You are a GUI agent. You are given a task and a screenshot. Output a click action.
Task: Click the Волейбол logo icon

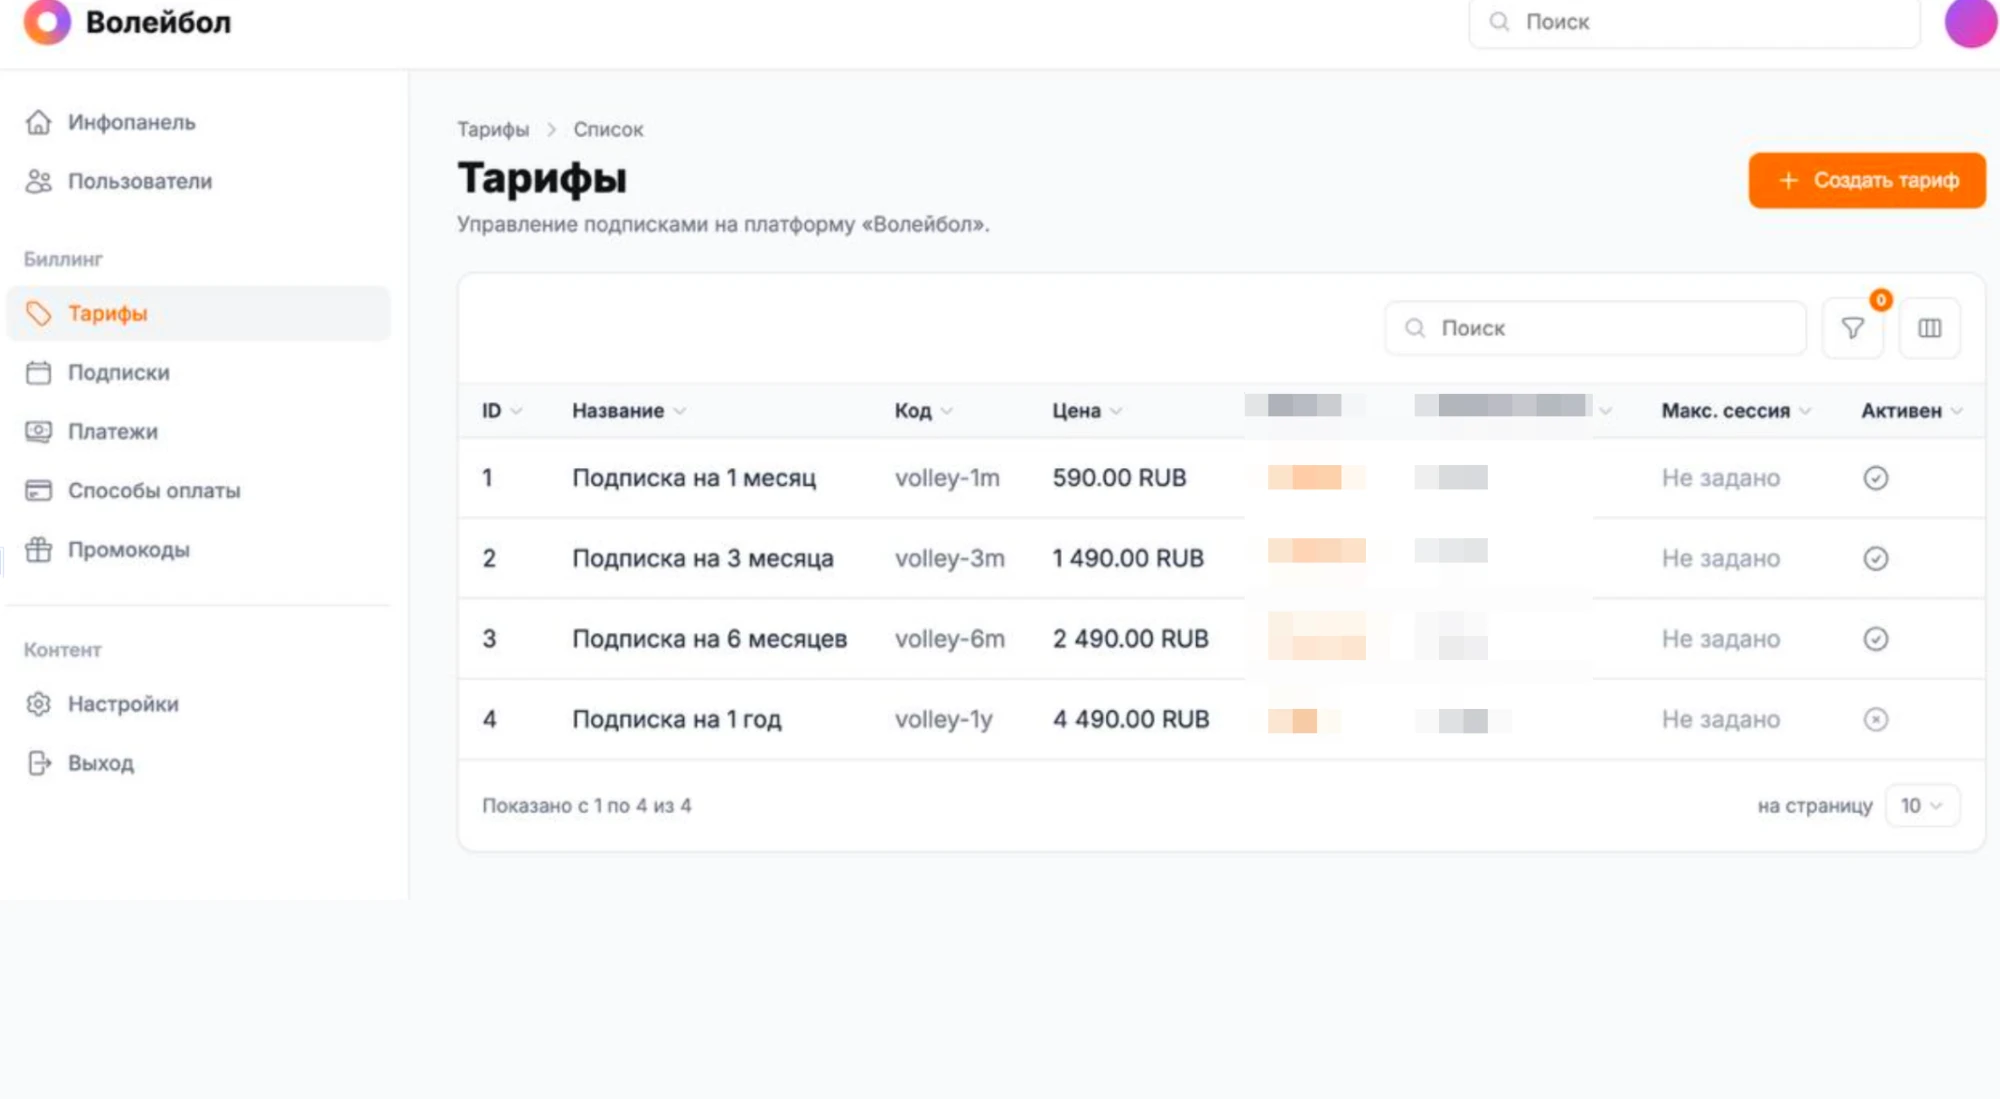pos(47,21)
